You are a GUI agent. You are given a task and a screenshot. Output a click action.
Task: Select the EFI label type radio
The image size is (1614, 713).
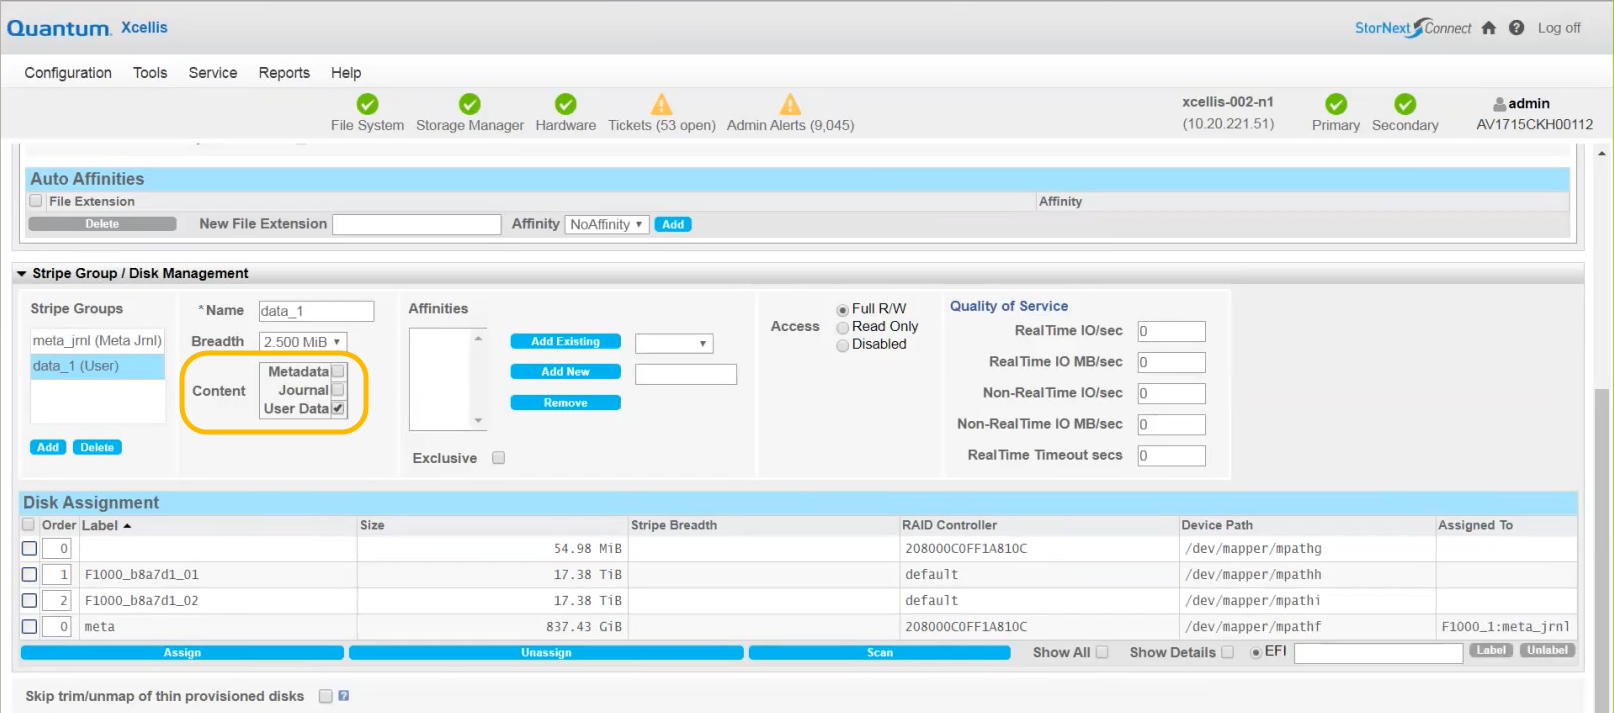tap(1256, 653)
